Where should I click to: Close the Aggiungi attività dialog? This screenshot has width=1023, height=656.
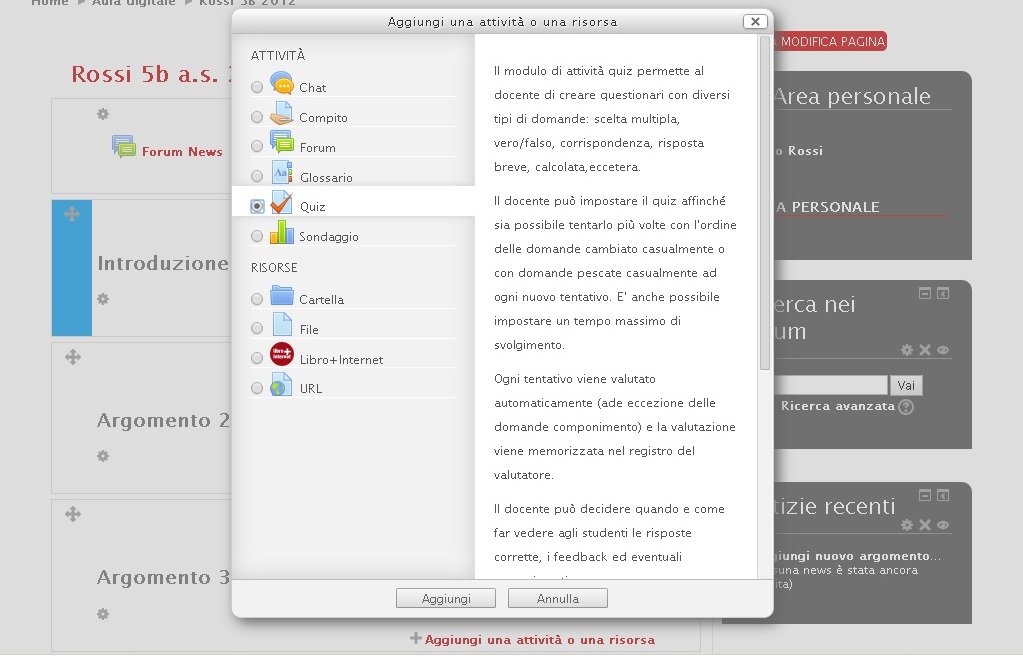pyautogui.click(x=757, y=21)
